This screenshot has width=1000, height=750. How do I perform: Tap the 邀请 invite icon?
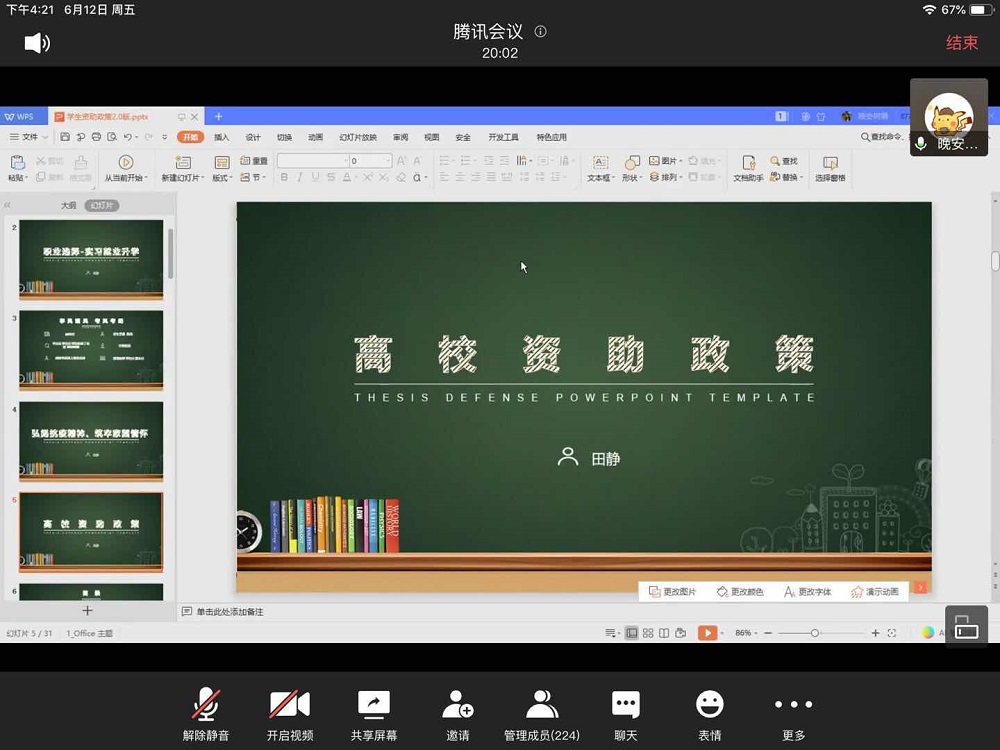458,705
